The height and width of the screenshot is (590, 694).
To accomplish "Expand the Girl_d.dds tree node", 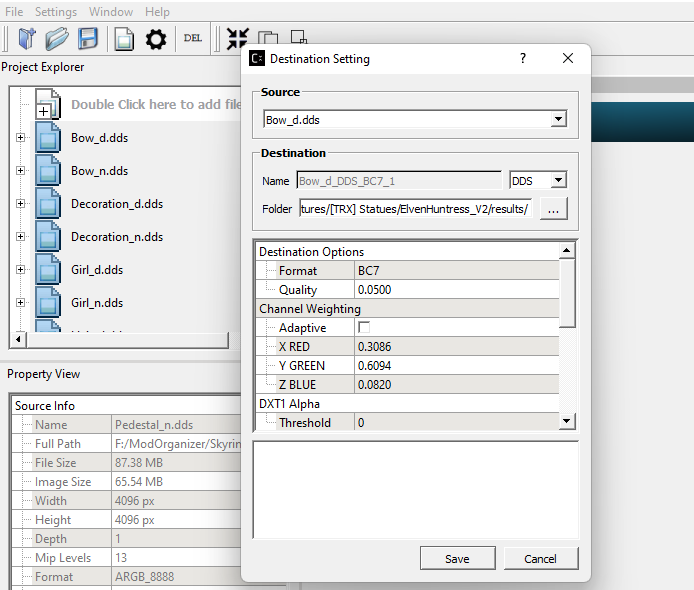I will coord(20,270).
